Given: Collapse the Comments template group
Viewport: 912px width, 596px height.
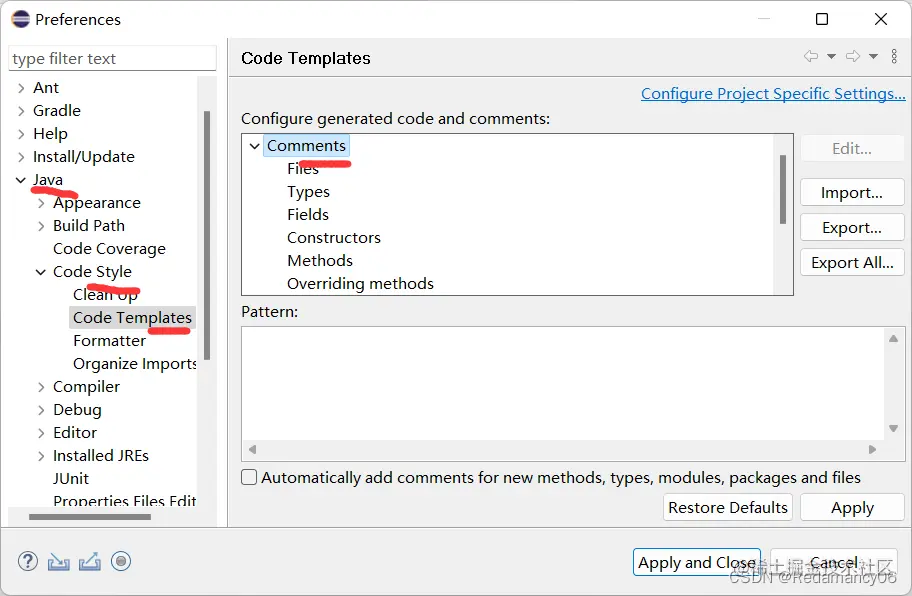Looking at the screenshot, I should 254,146.
